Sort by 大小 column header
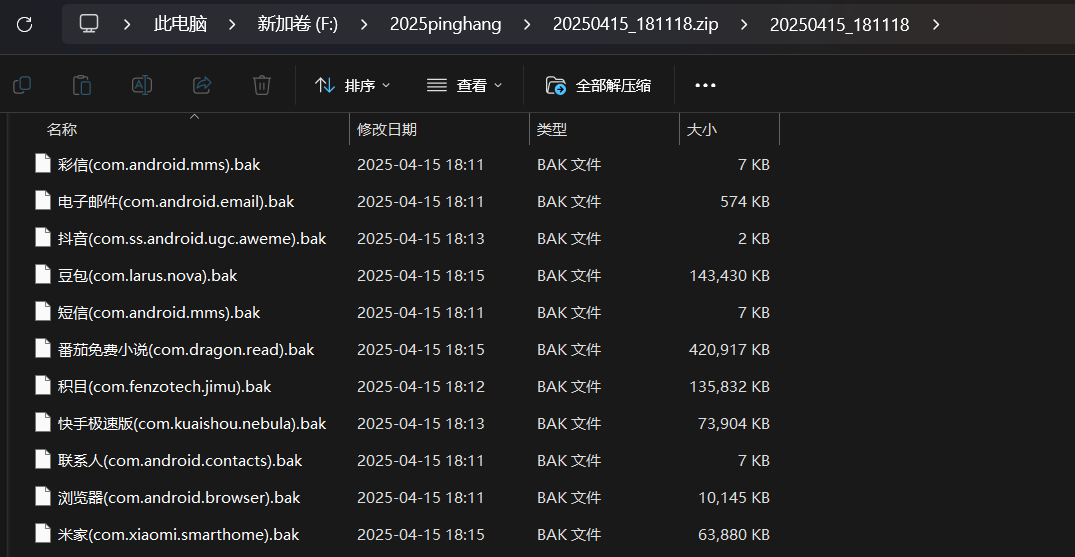The image size is (1075, 557). pyautogui.click(x=702, y=129)
